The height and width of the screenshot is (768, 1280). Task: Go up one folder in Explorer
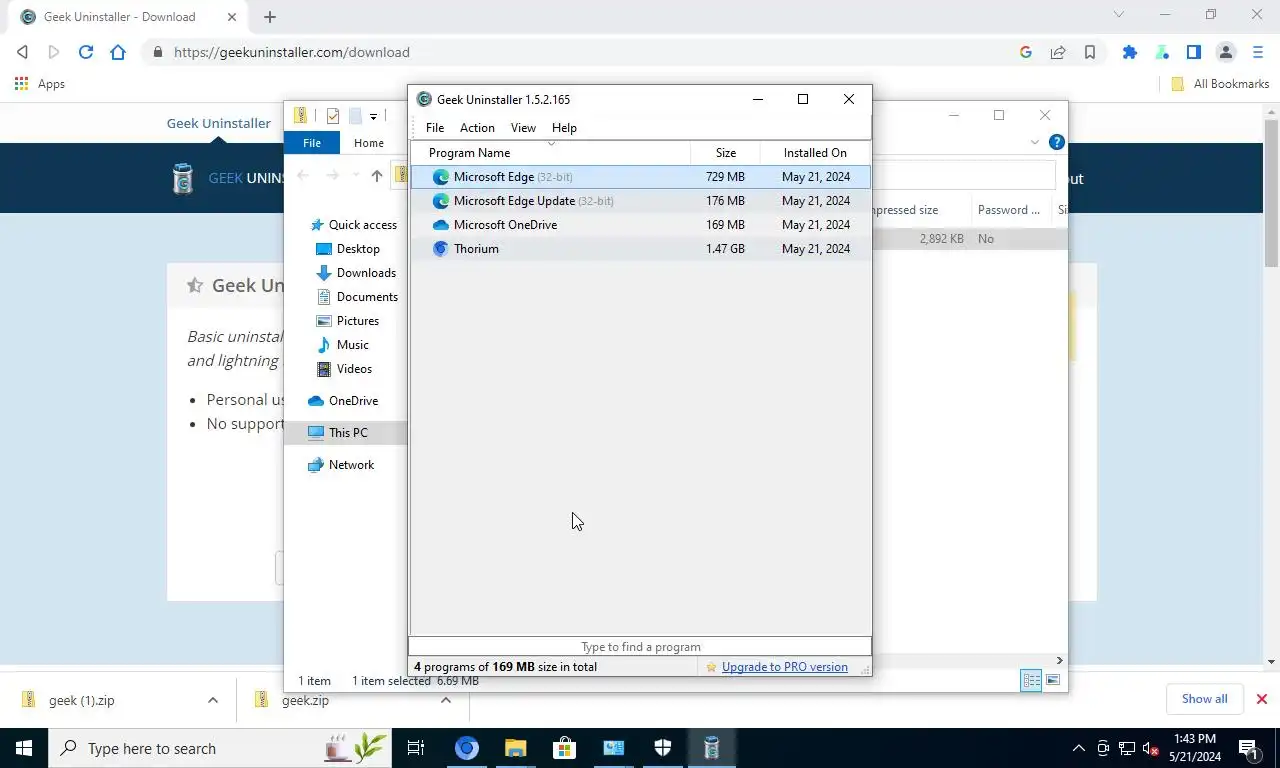pos(376,176)
